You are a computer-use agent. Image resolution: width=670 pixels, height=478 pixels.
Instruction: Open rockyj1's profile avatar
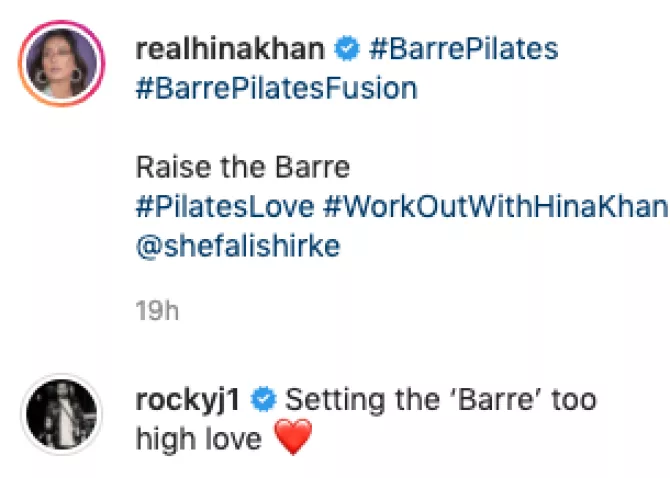point(61,414)
